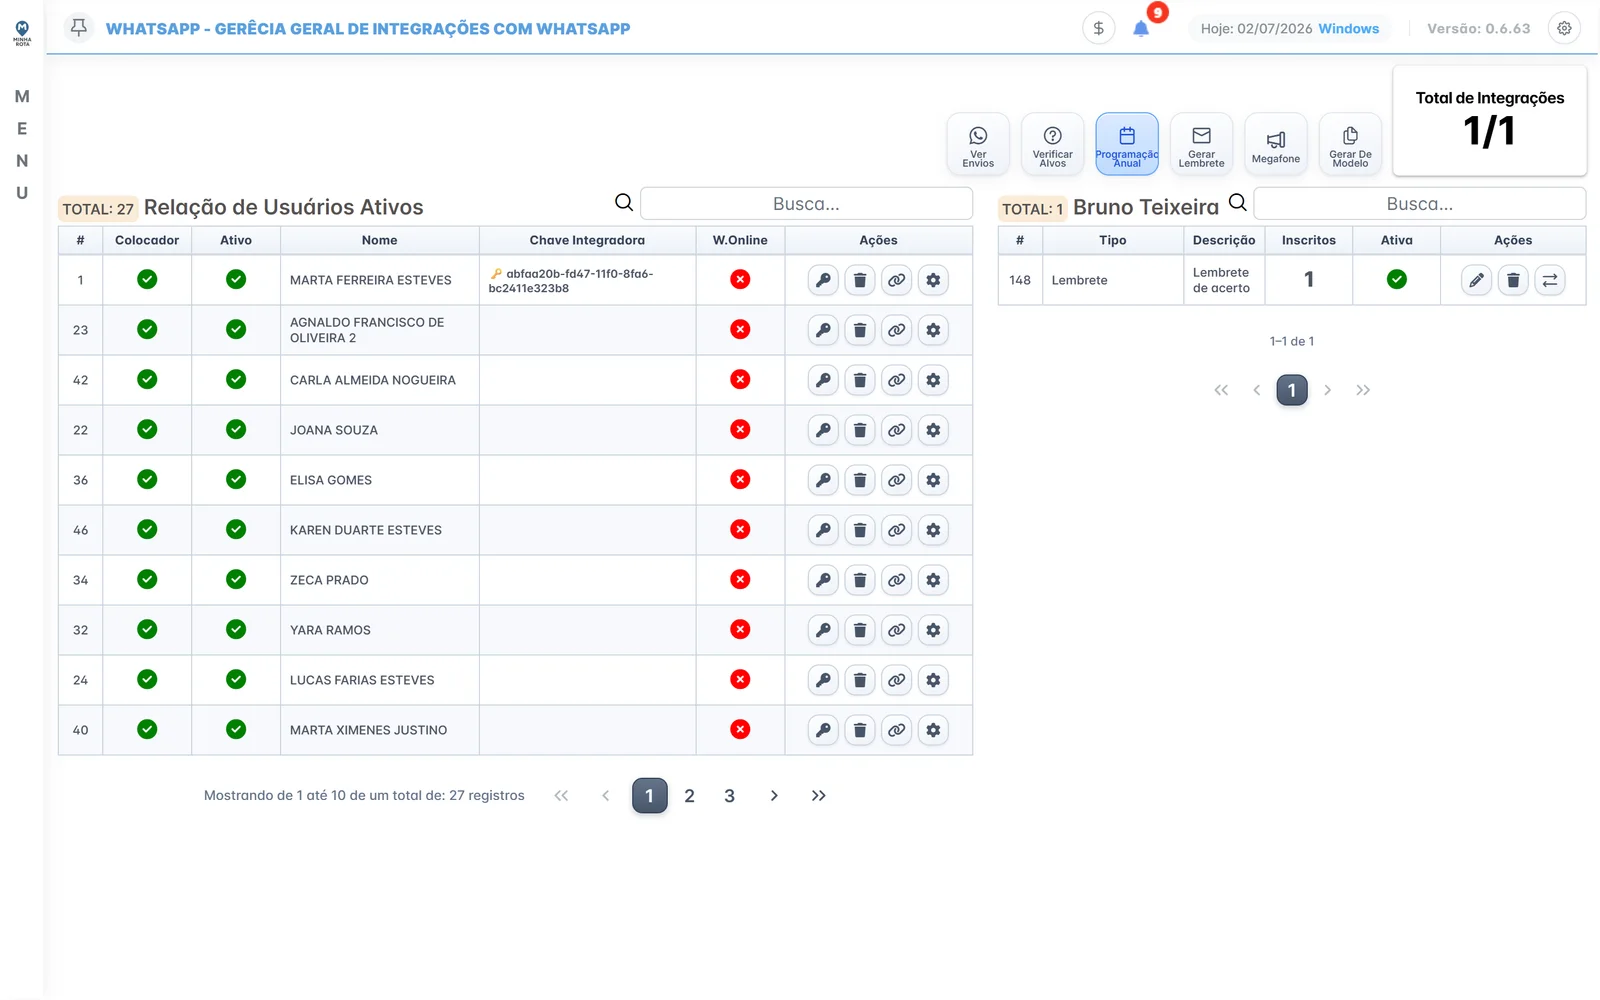Click search magnifier beside Bruno Teixeira
The height and width of the screenshot is (1000, 1600).
(1238, 203)
